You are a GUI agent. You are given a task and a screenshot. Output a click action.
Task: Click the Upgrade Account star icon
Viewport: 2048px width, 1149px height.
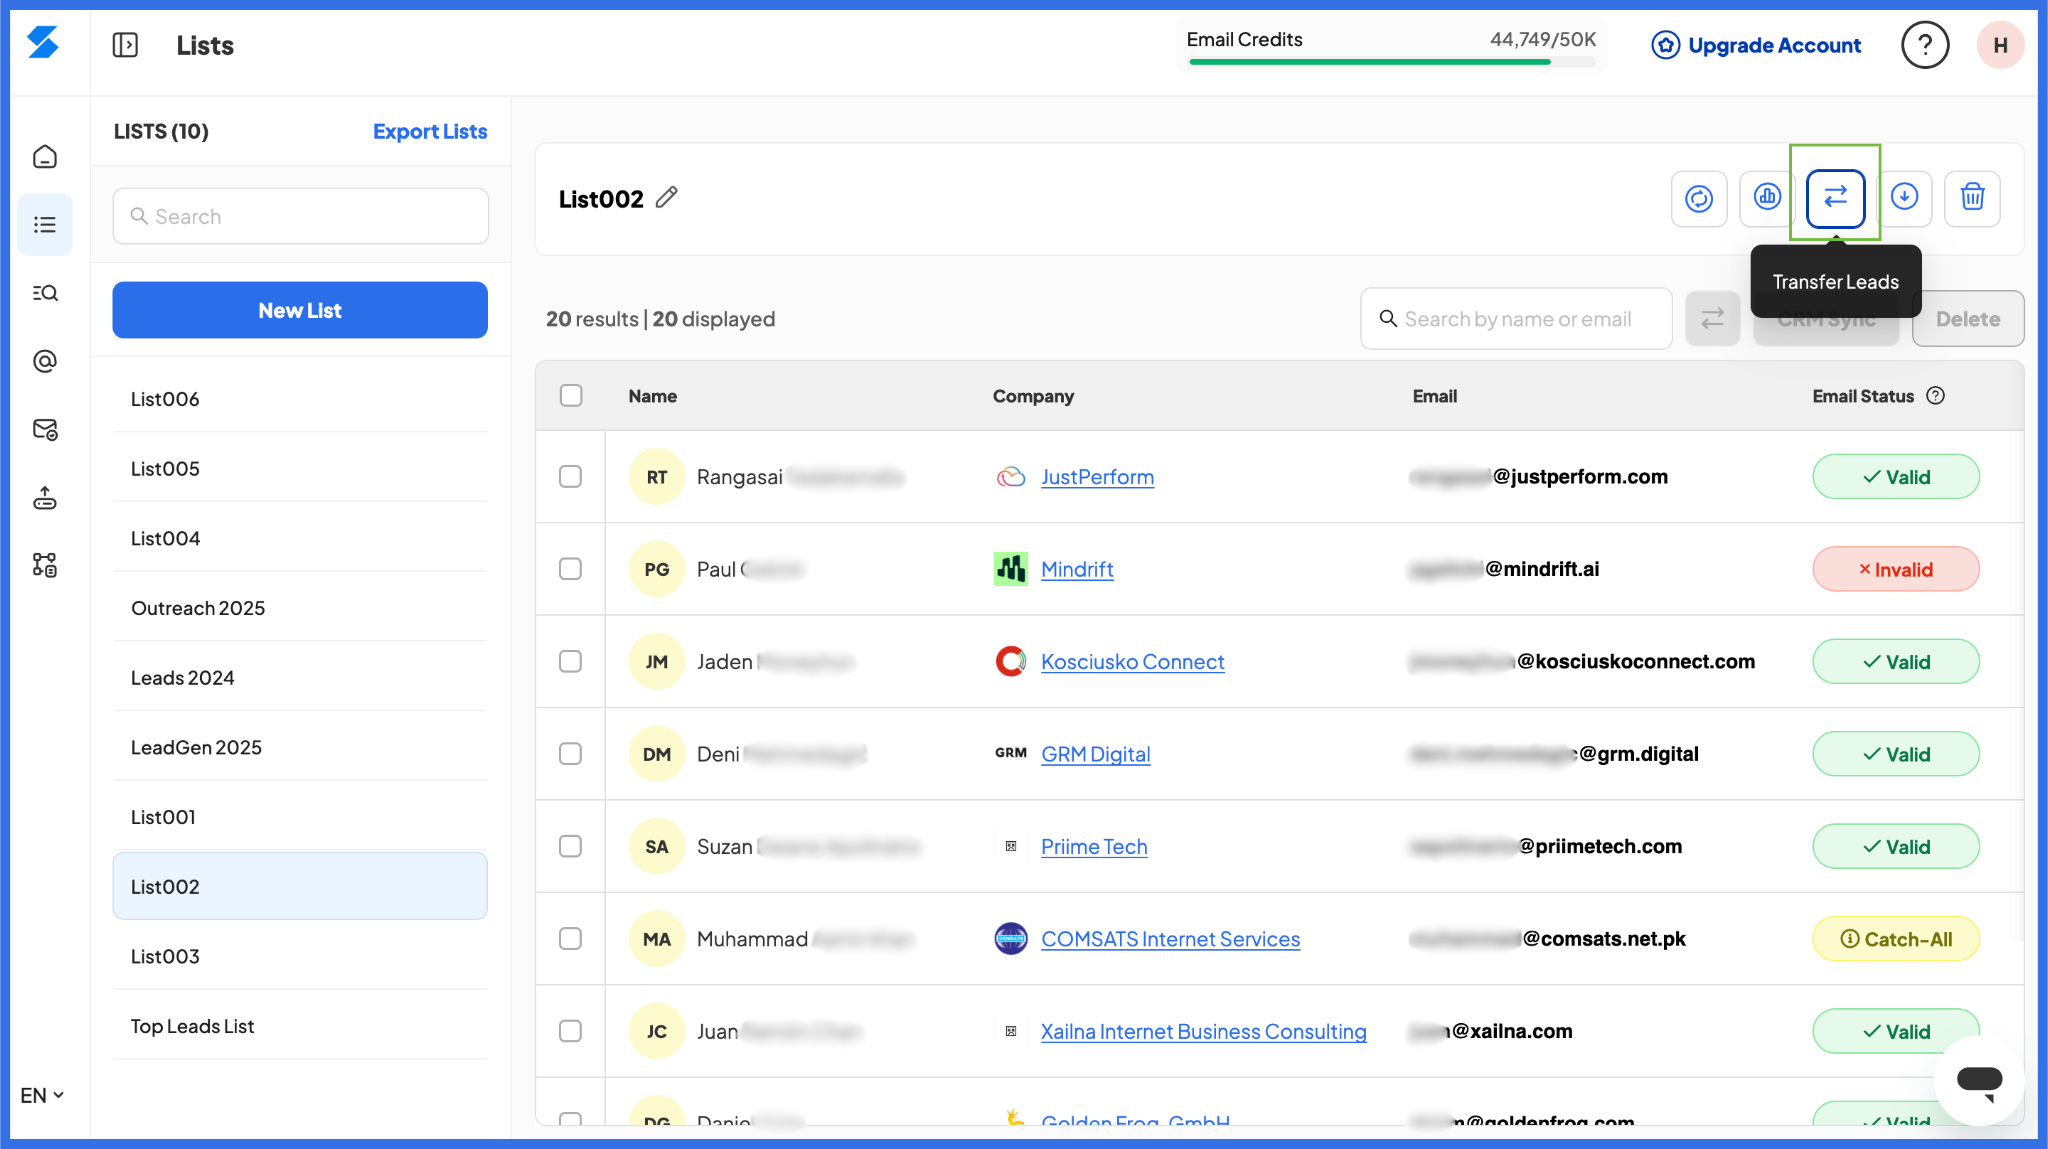1665,45
